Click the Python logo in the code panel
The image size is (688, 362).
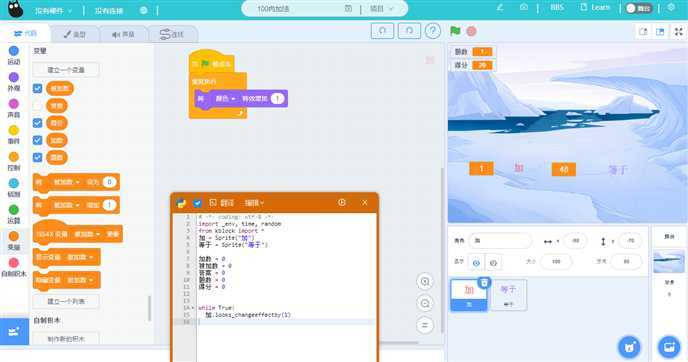181,203
